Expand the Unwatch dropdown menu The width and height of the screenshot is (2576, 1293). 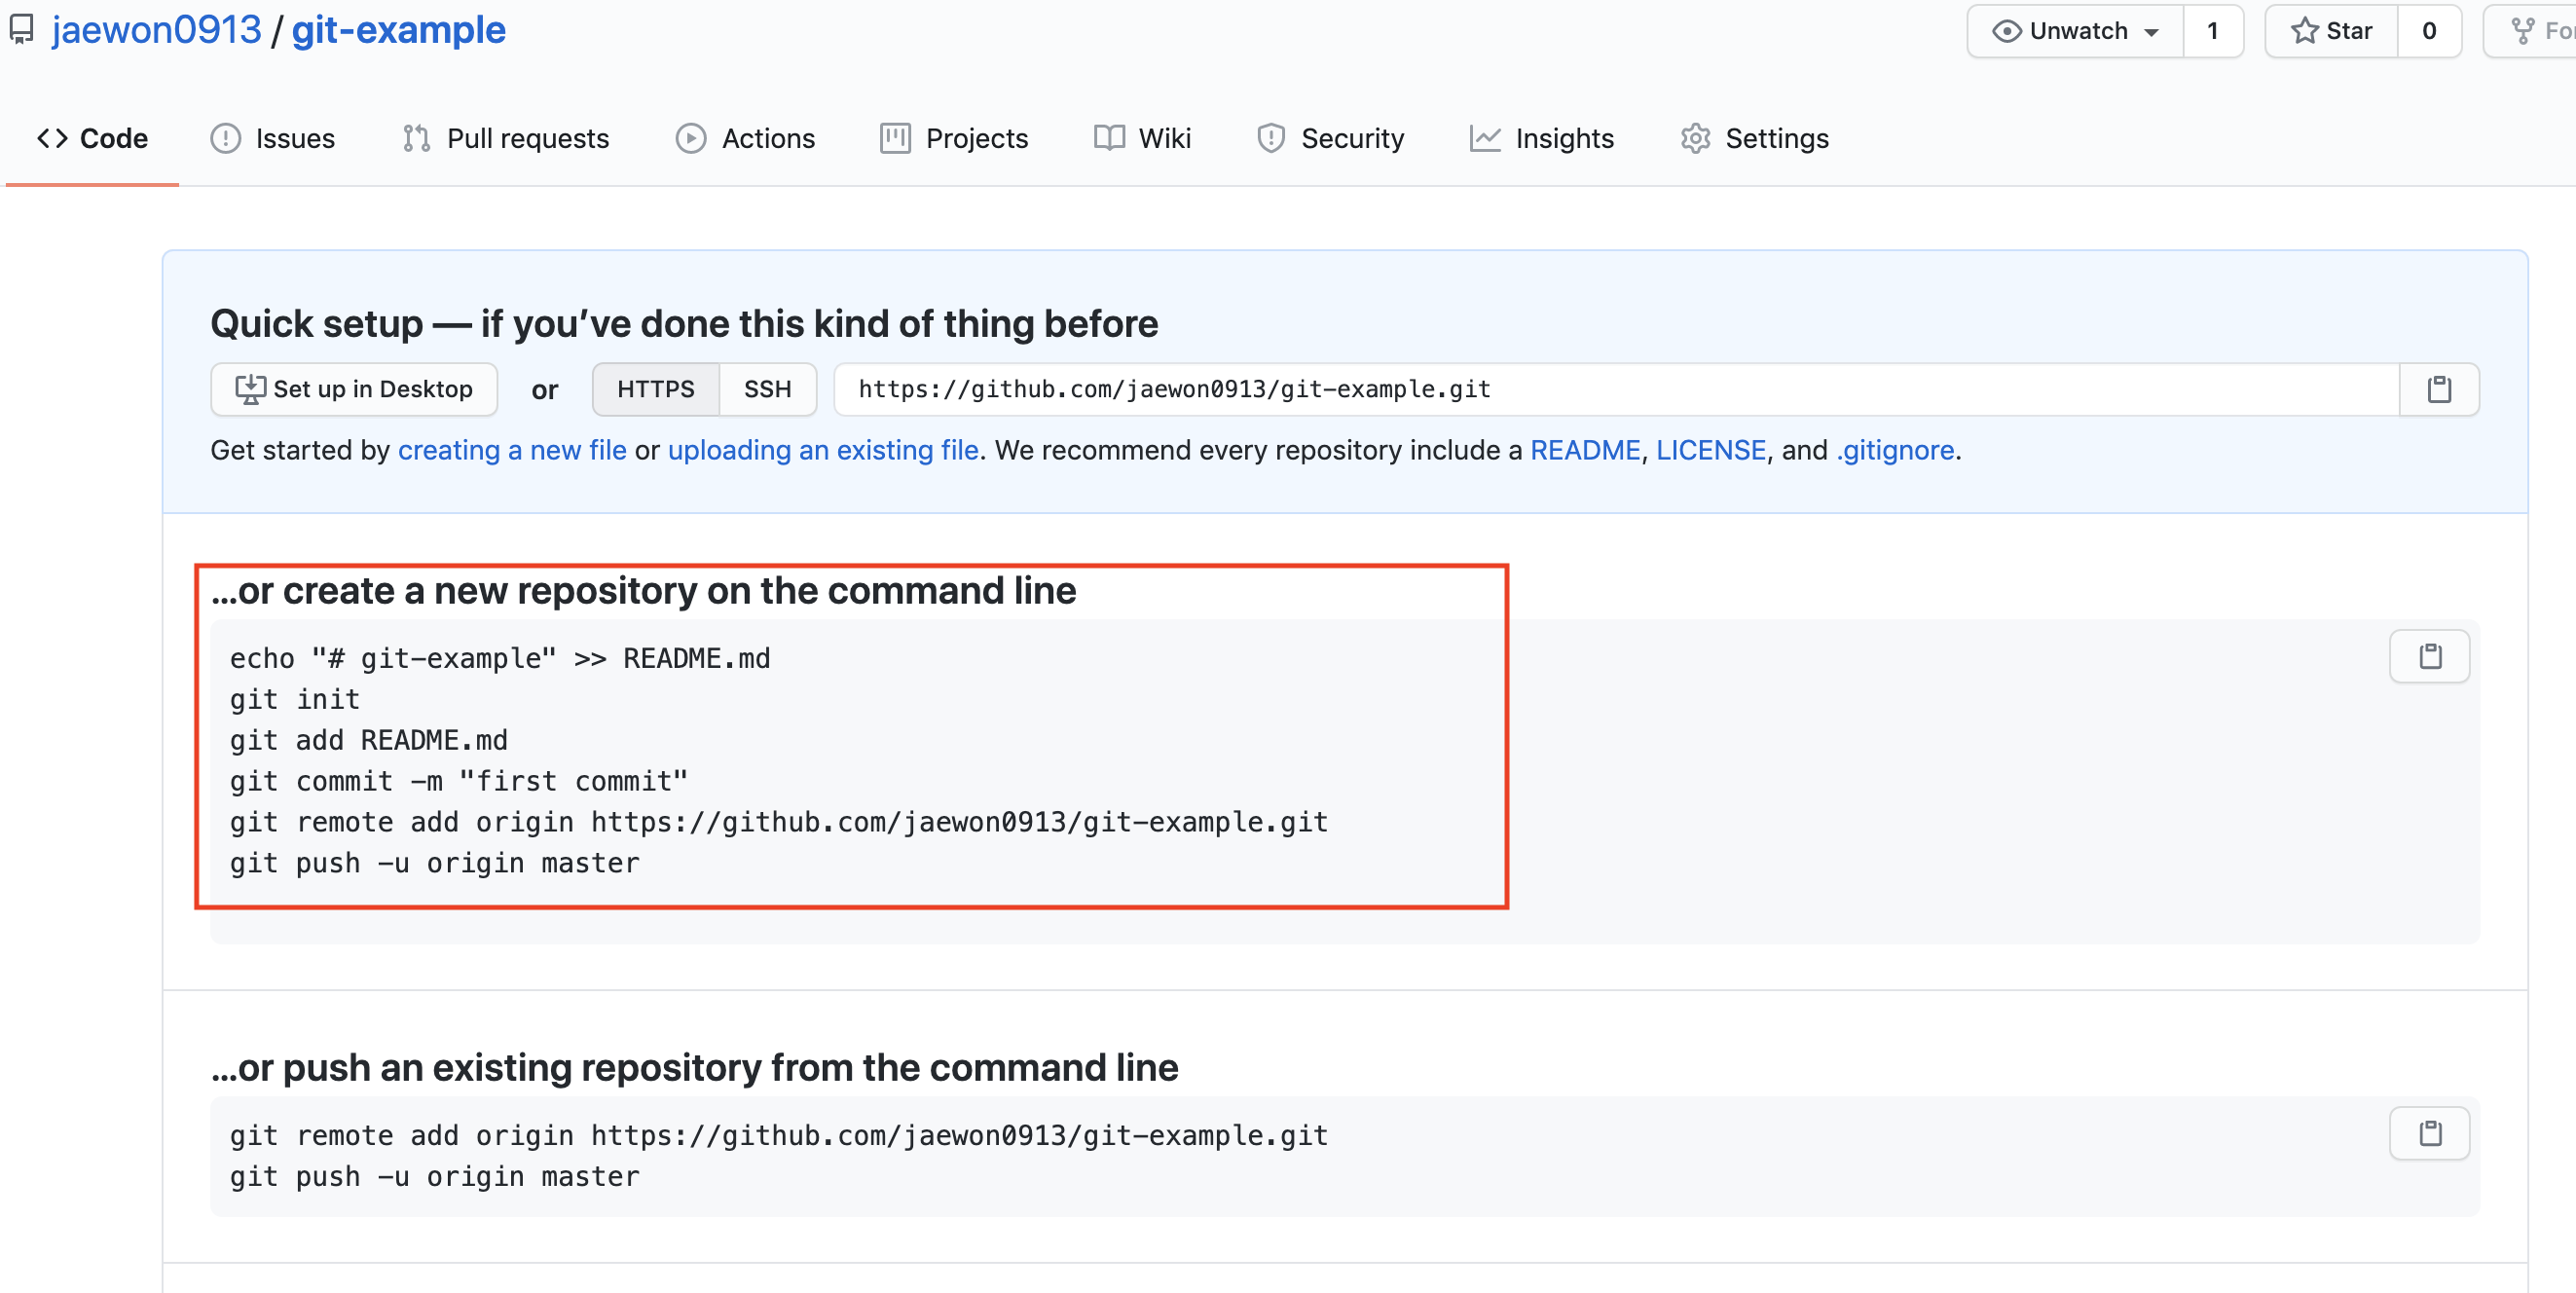pos(2075,31)
